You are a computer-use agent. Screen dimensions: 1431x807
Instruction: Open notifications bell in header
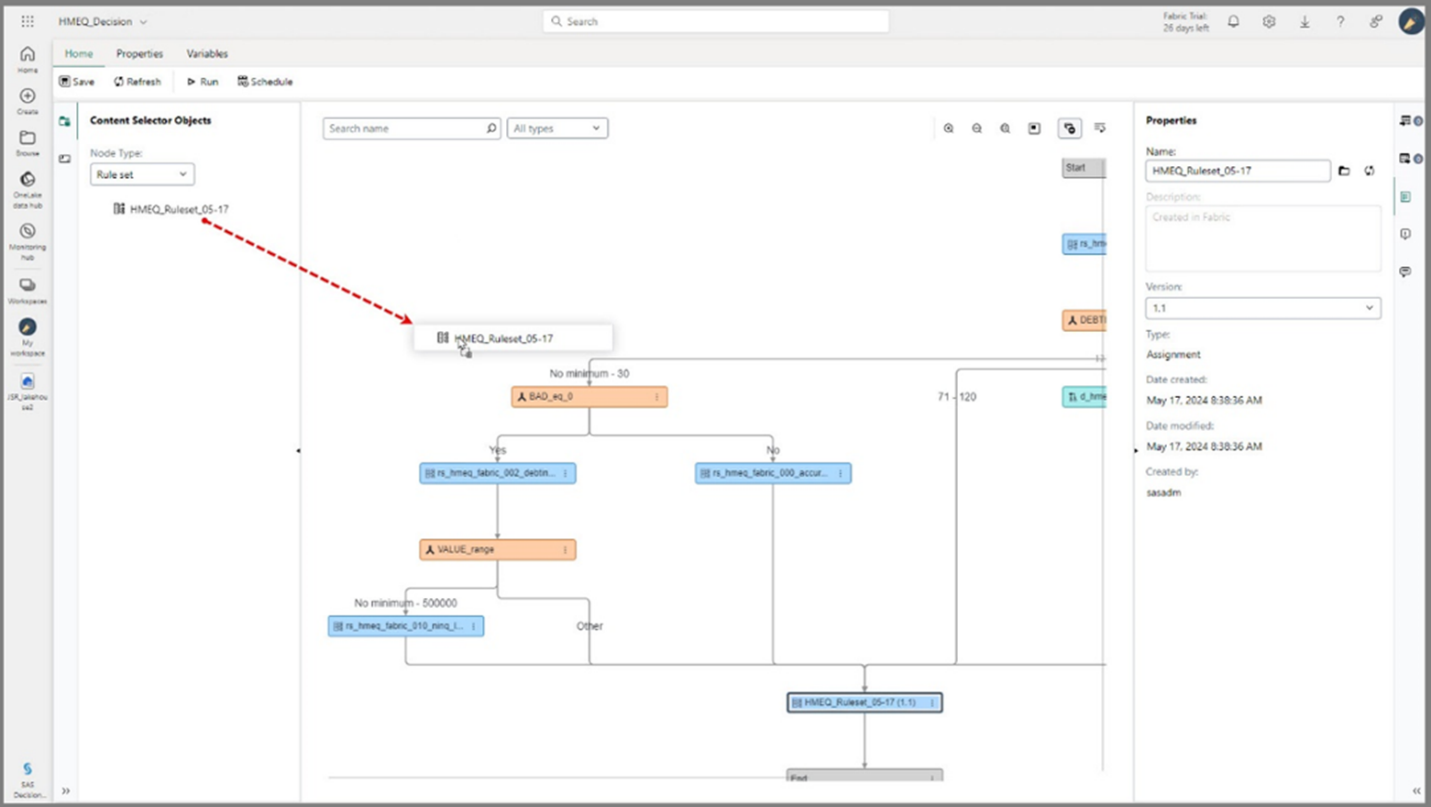1233,21
